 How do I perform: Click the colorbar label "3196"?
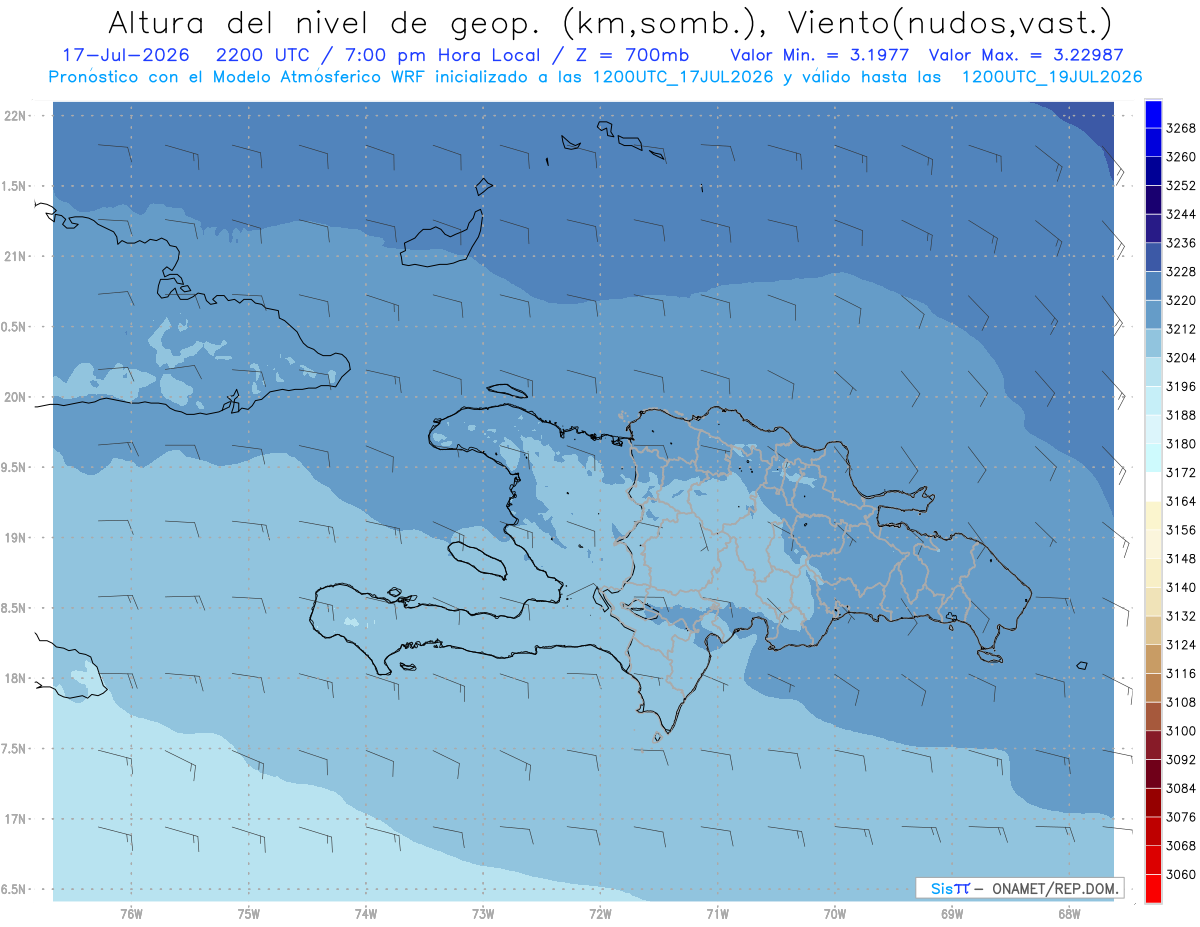1181,386
